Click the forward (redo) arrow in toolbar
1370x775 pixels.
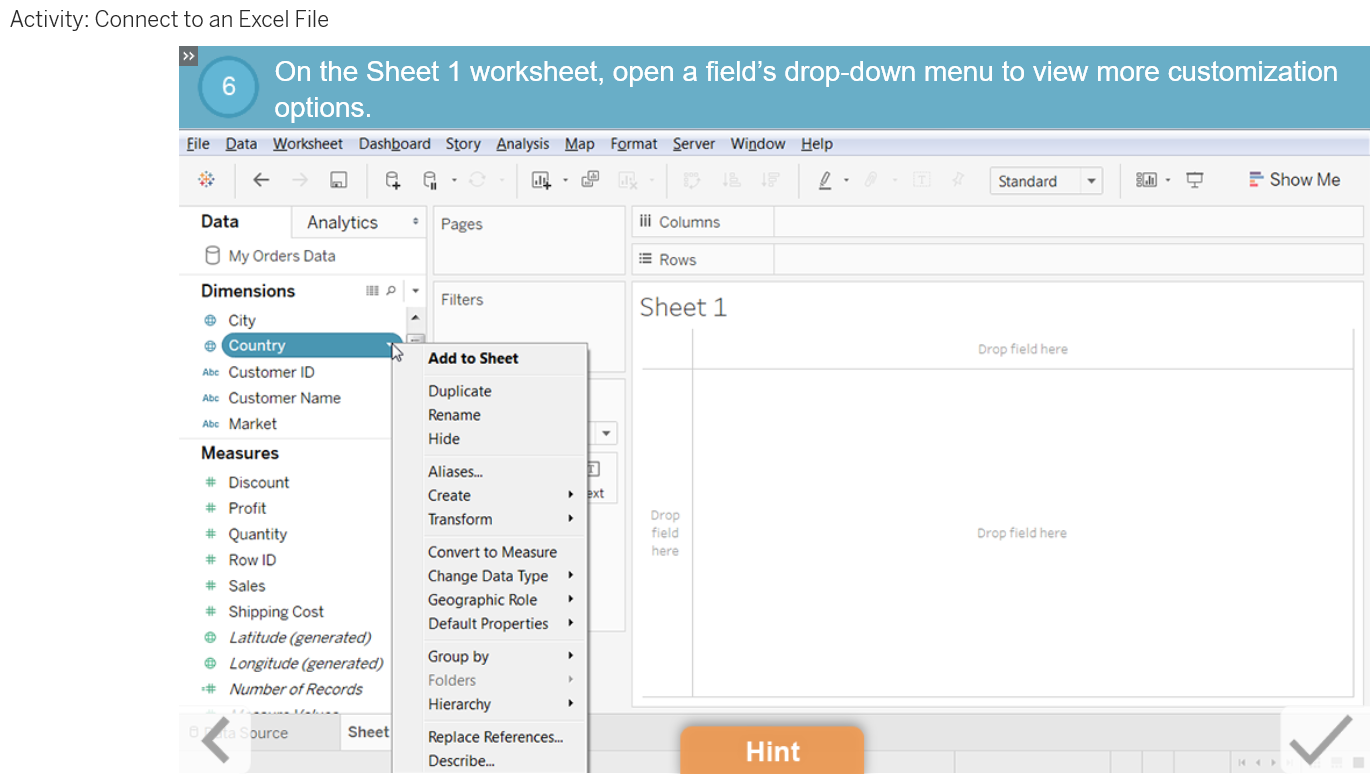click(299, 180)
